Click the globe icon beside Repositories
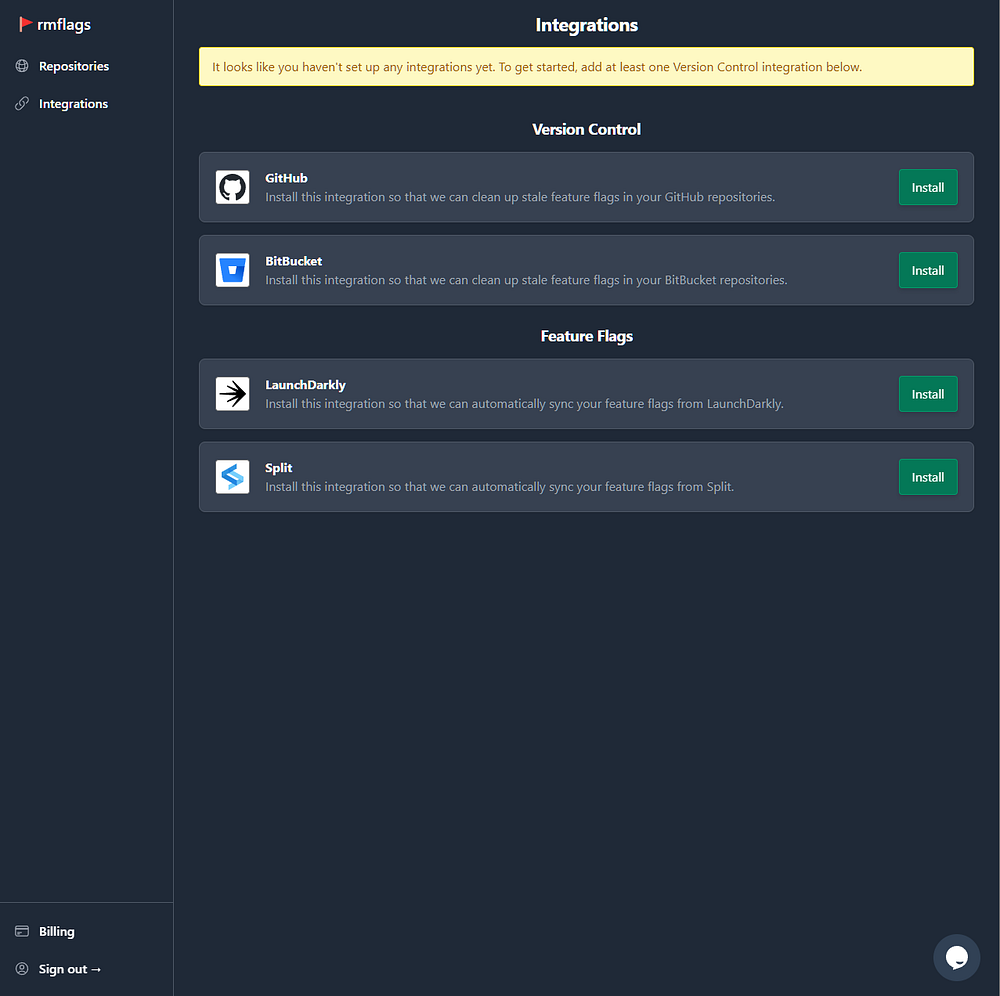This screenshot has height=996, width=1000. pyautogui.click(x=22, y=66)
